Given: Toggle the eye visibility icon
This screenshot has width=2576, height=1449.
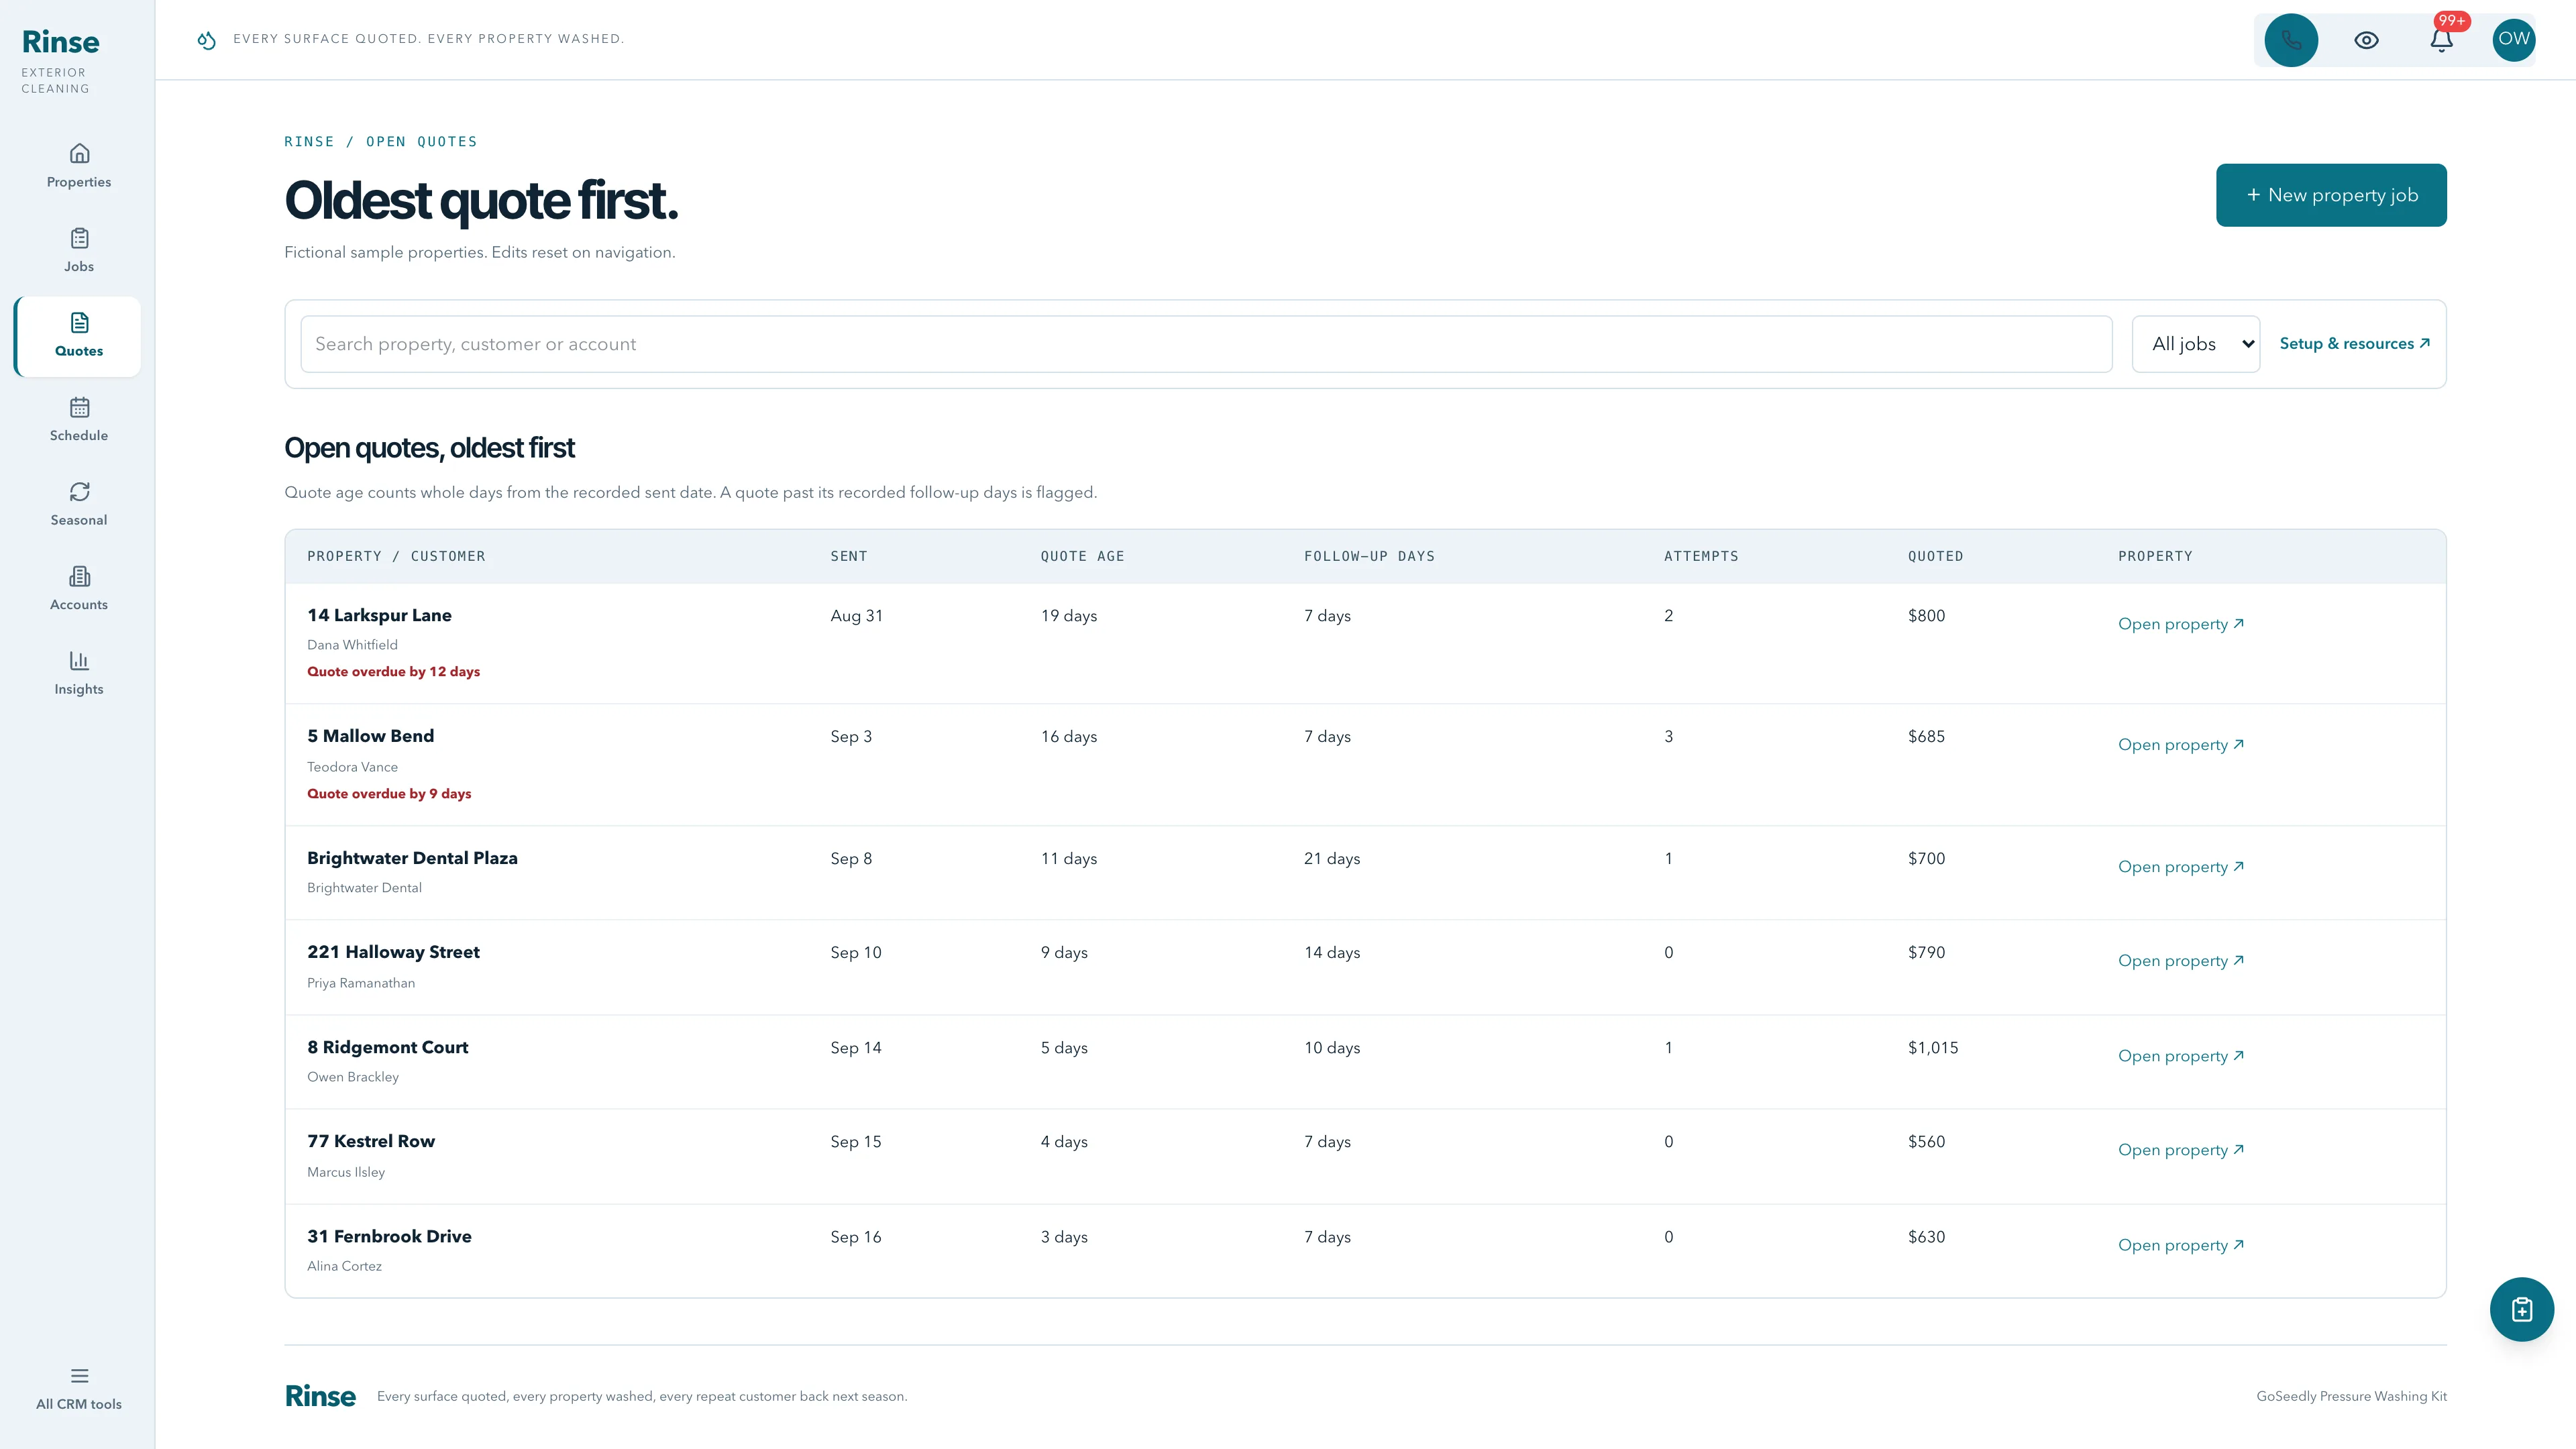Looking at the screenshot, I should [x=2366, y=40].
